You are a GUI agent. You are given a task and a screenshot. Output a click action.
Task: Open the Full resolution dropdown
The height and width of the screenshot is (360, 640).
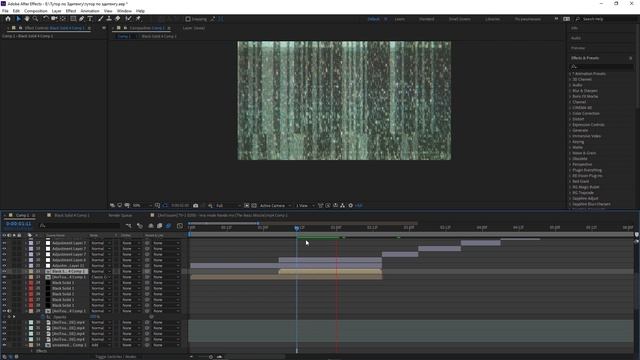coord(228,205)
